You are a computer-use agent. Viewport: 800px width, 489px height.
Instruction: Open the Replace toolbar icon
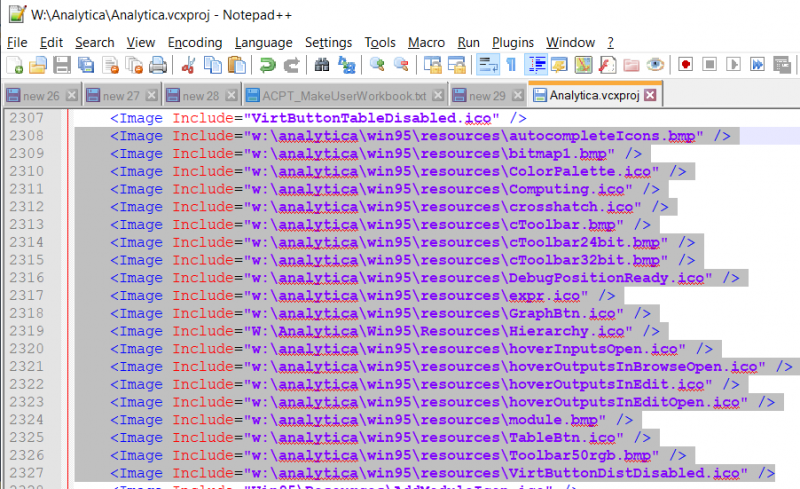(346, 65)
